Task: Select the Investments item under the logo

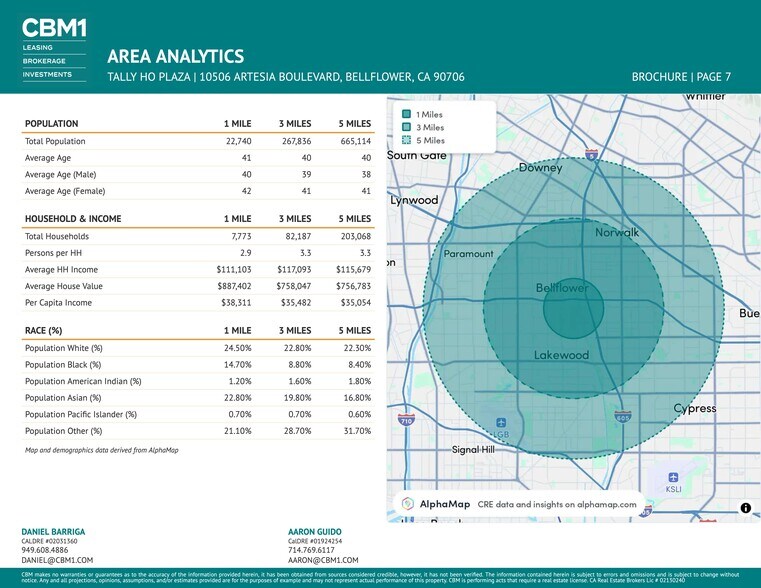Action: (x=47, y=74)
